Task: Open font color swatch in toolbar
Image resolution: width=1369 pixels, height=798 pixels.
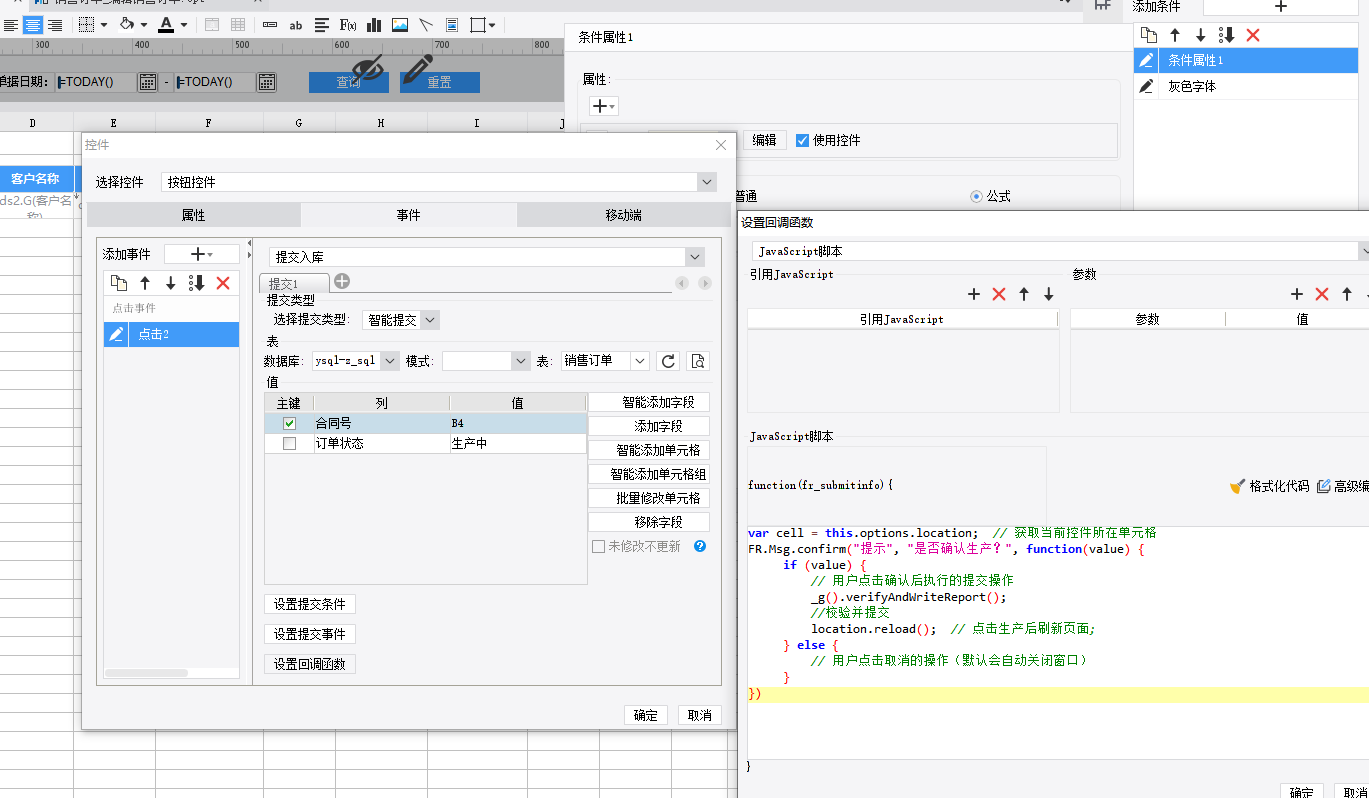Action: (166, 25)
